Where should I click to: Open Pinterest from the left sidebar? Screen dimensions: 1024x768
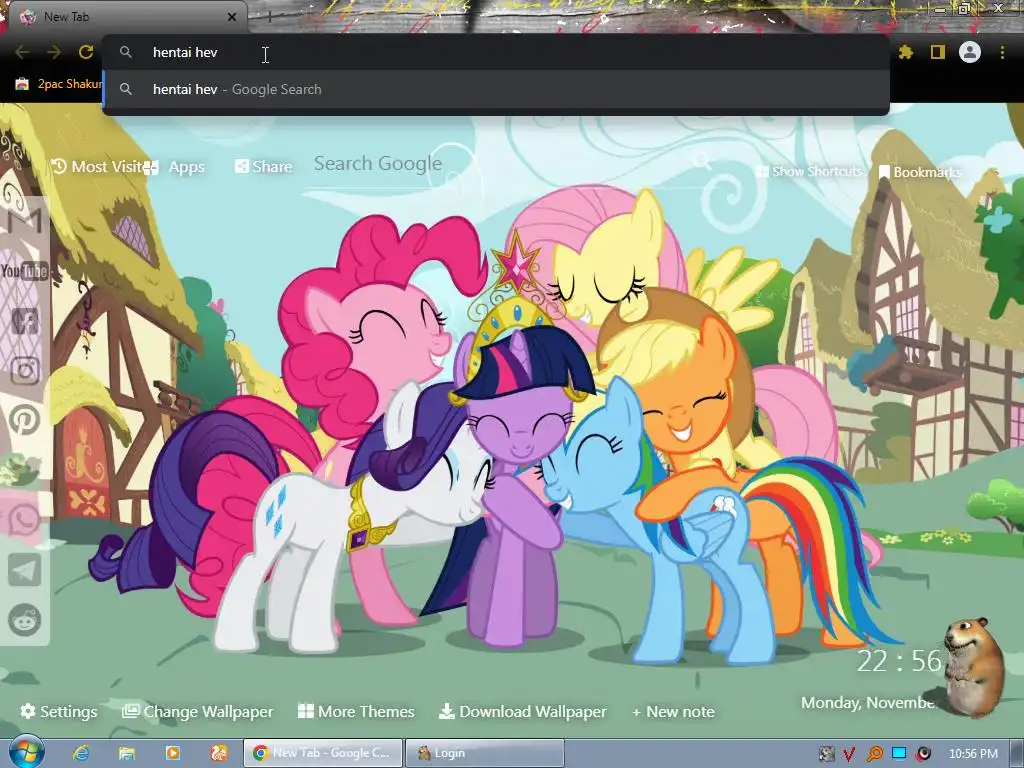point(25,420)
